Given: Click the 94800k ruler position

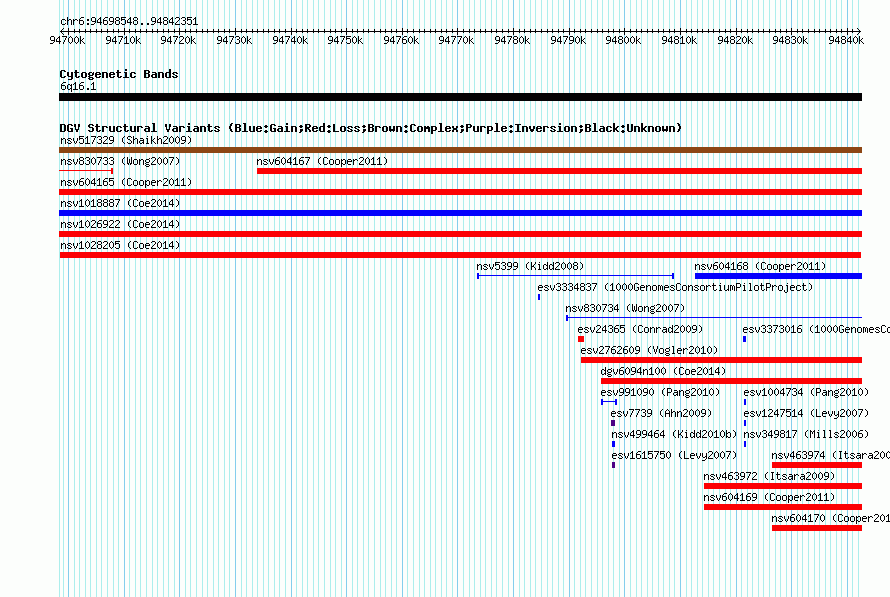Looking at the screenshot, I should (x=623, y=40).
